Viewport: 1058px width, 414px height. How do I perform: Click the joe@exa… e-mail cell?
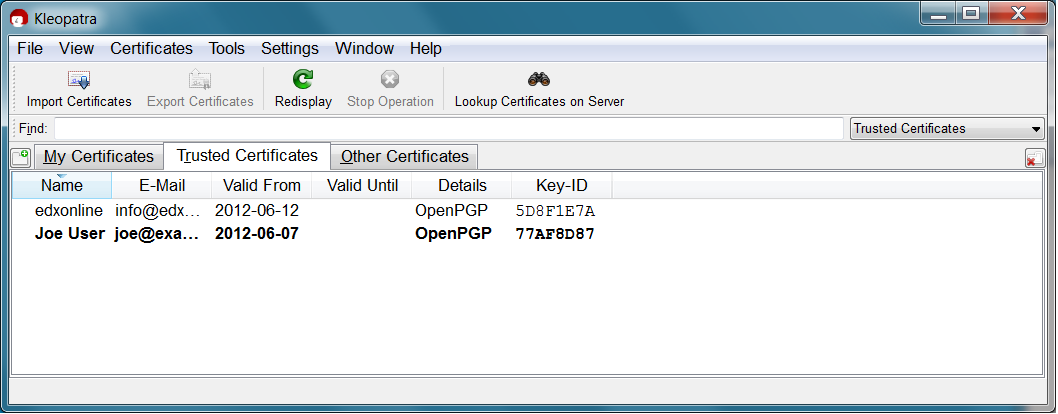click(158, 234)
